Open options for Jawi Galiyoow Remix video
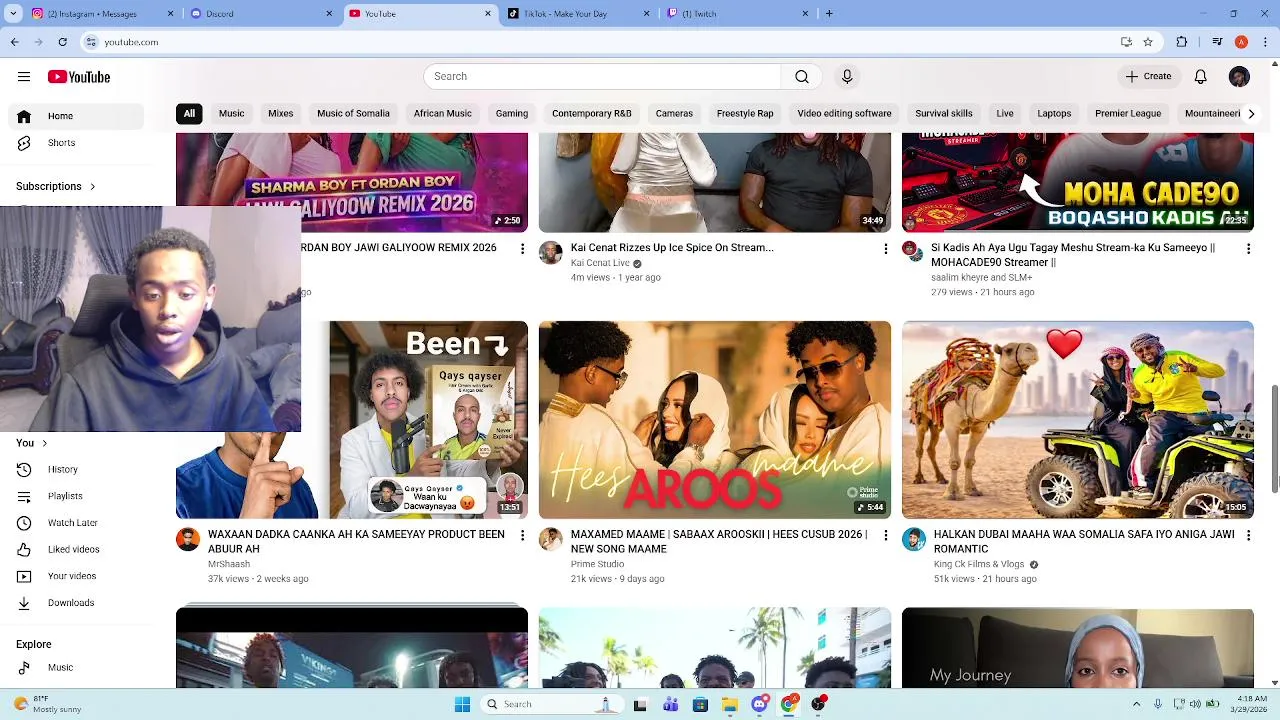Screen dimensions: 1280x720 [x=522, y=248]
